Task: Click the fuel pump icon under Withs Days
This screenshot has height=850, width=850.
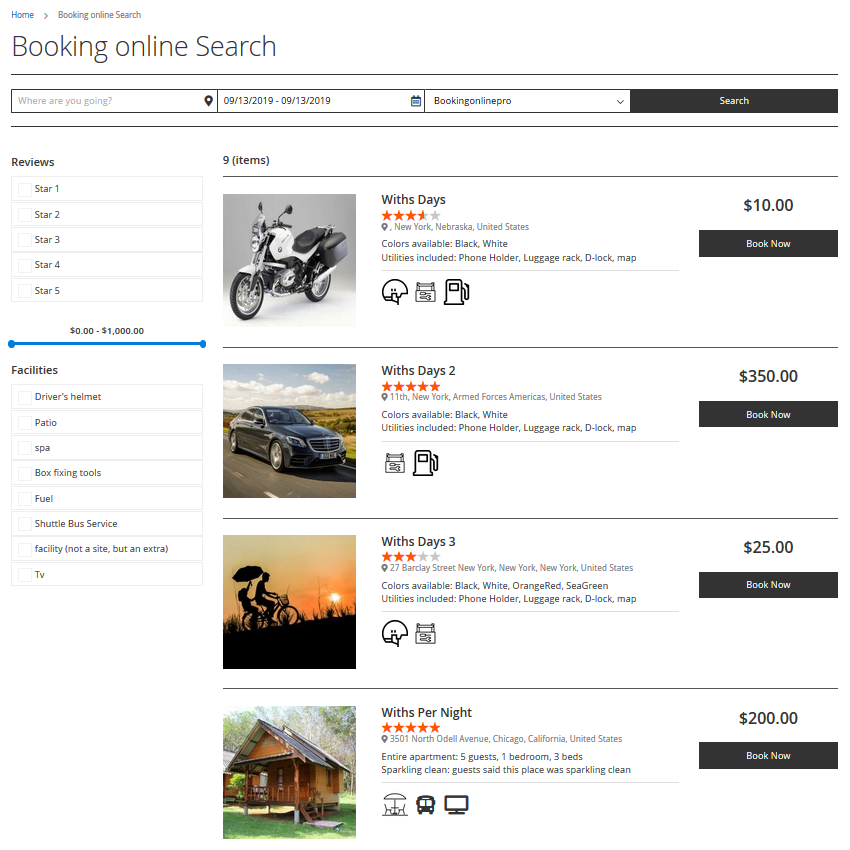Action: pyautogui.click(x=456, y=292)
